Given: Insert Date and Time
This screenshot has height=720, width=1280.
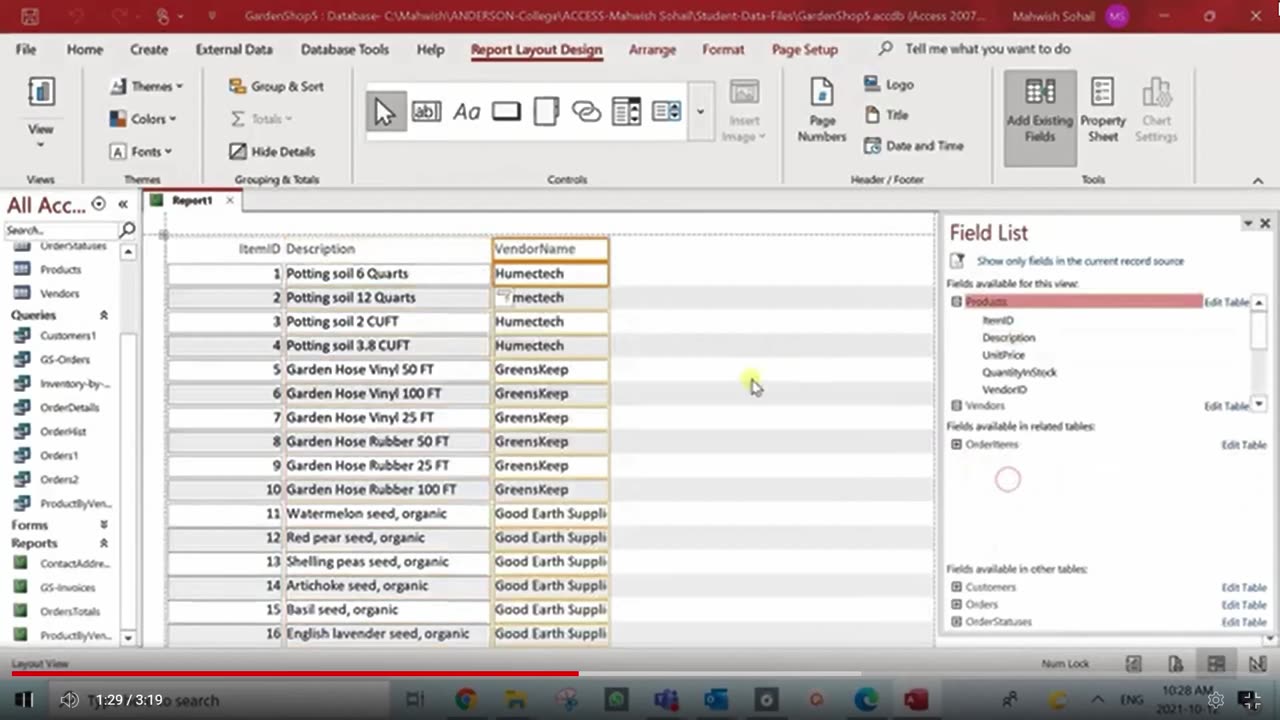Looking at the screenshot, I should [x=914, y=146].
